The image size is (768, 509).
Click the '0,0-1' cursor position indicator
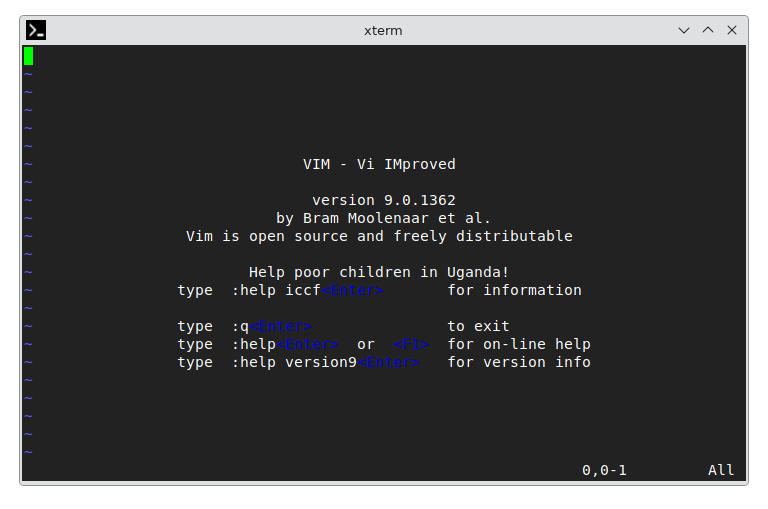604,470
